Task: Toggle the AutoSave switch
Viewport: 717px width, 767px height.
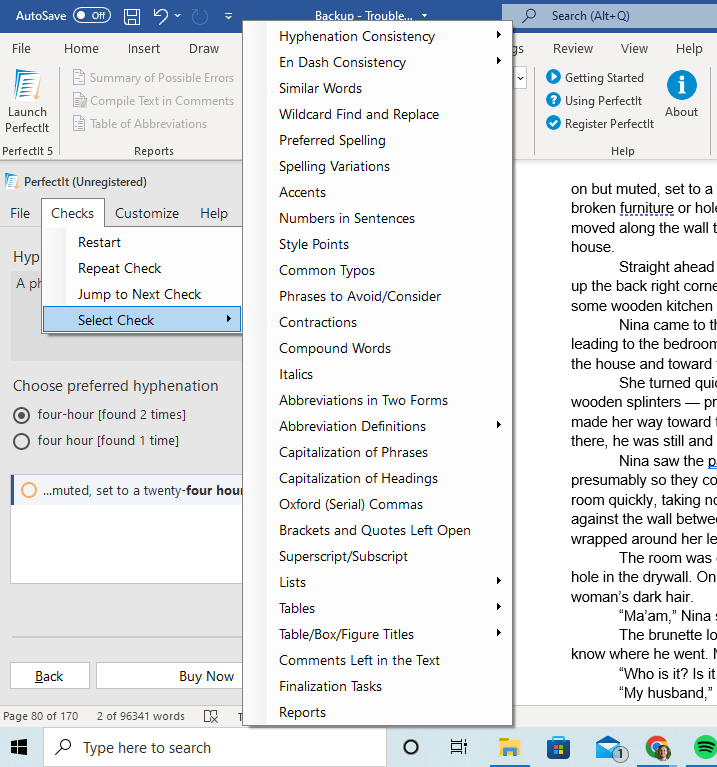Action: [x=92, y=16]
